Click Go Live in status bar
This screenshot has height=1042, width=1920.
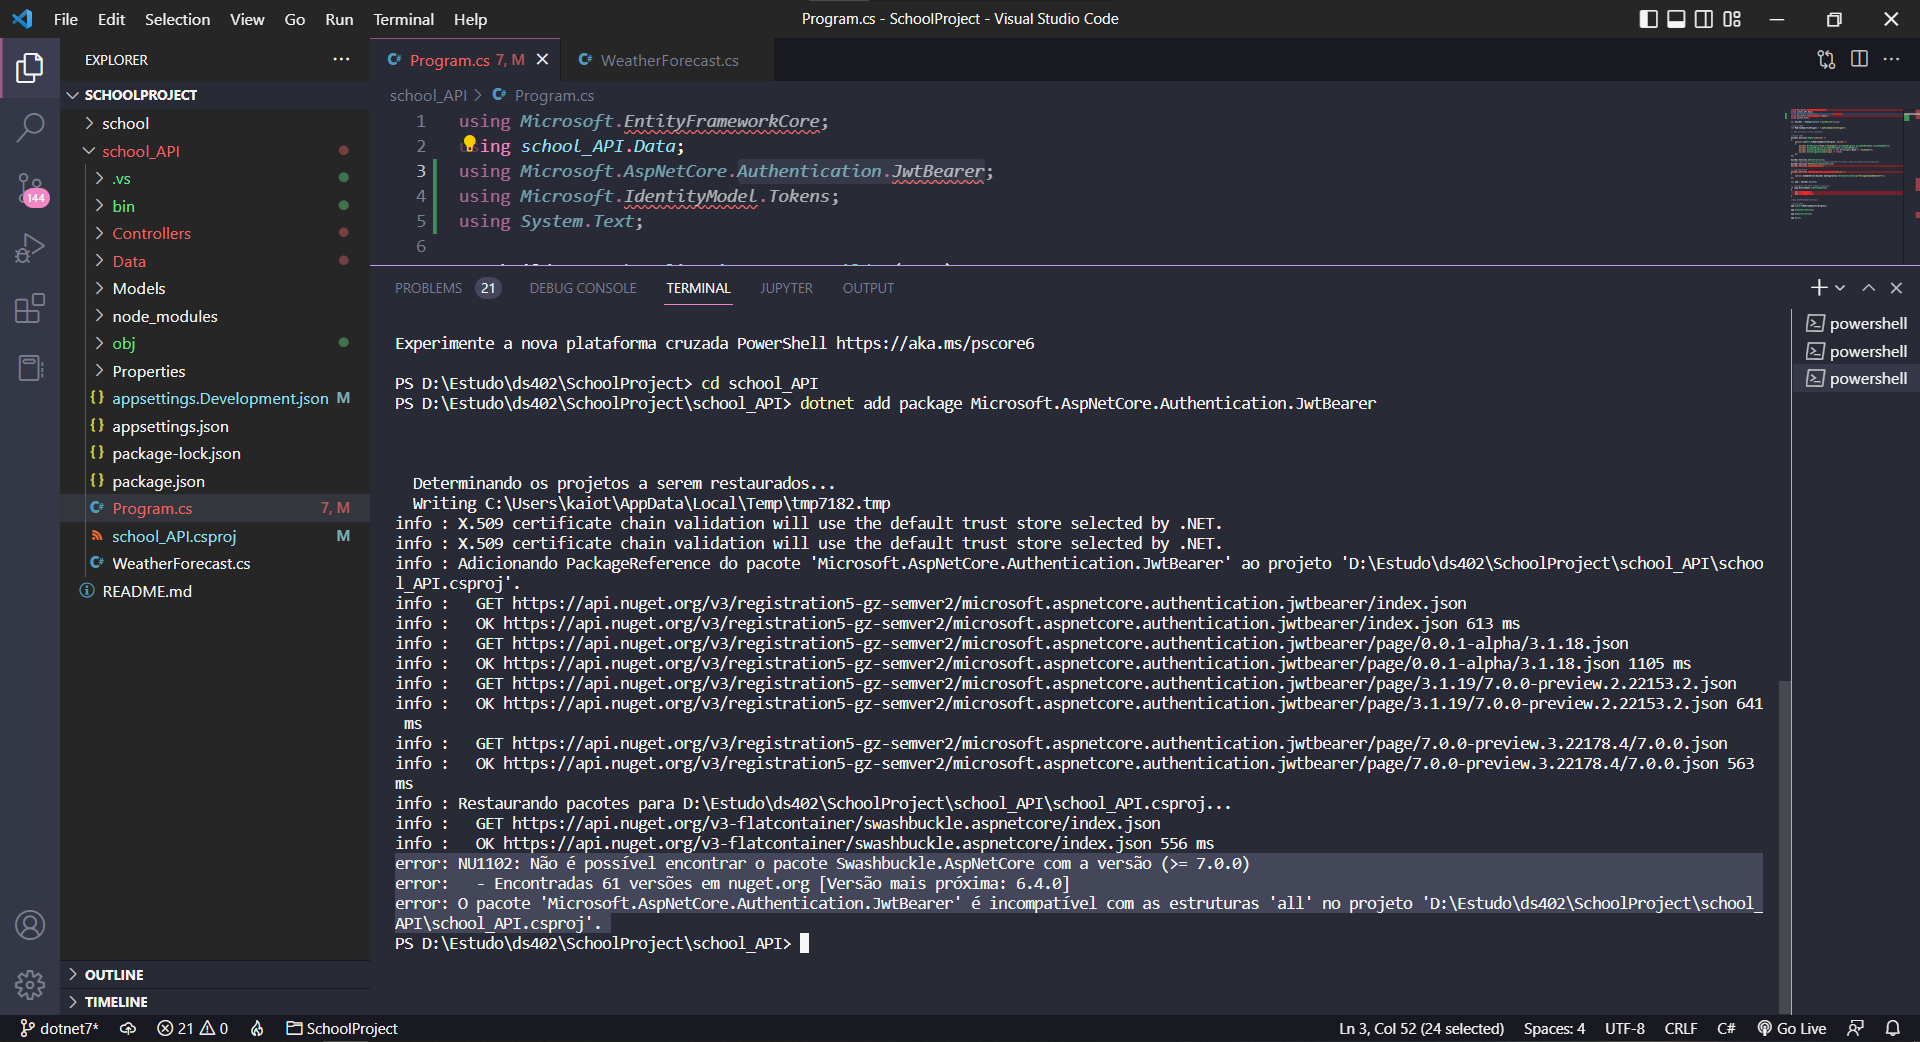pyautogui.click(x=1791, y=1028)
